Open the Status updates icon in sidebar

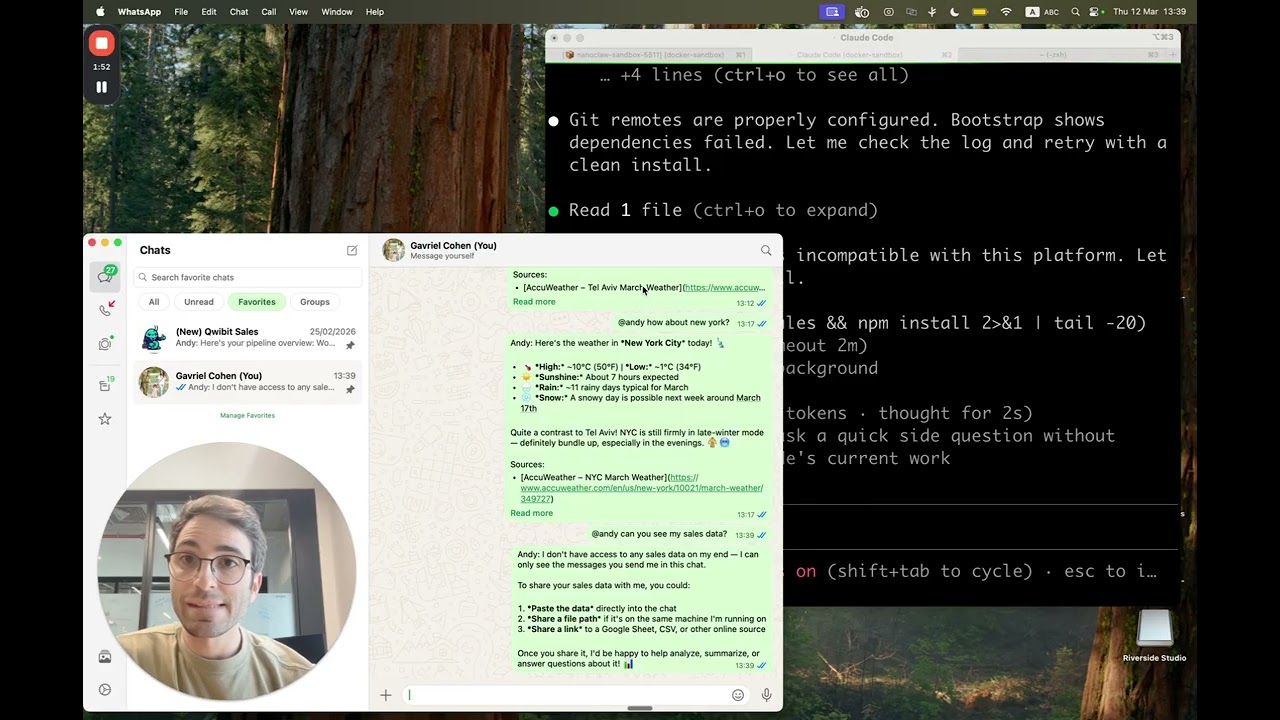(x=105, y=344)
